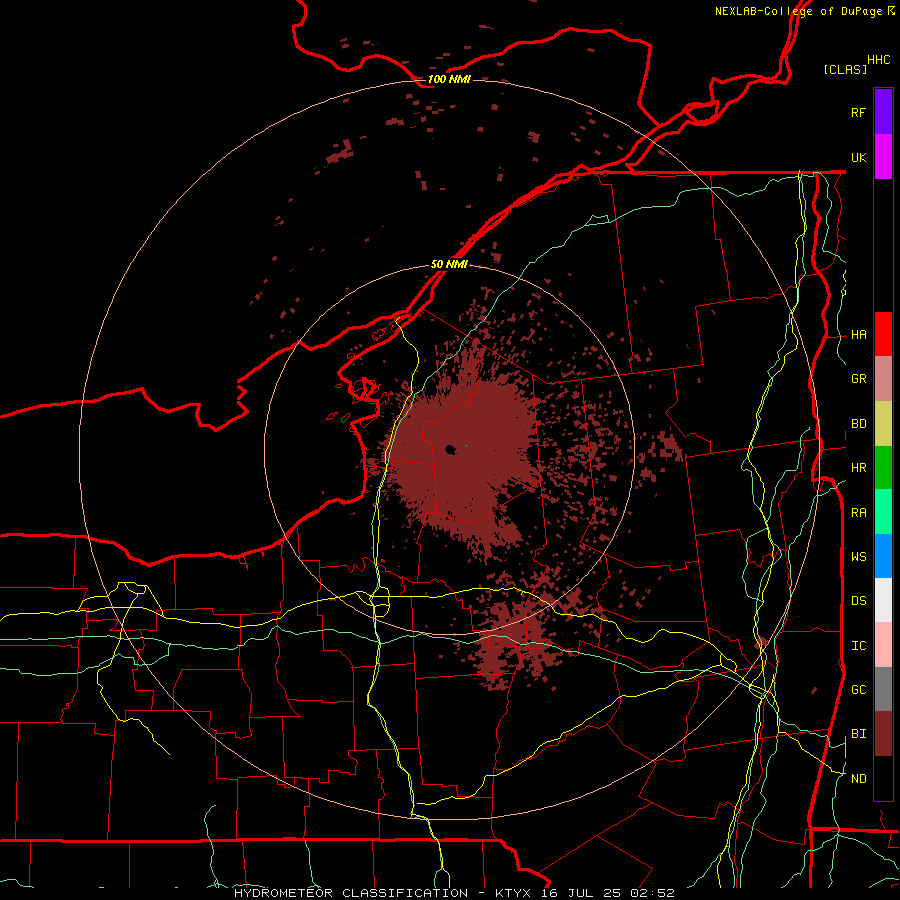This screenshot has width=900, height=900.
Task: Click the "[CLAS]" units label
Action: pos(845,69)
